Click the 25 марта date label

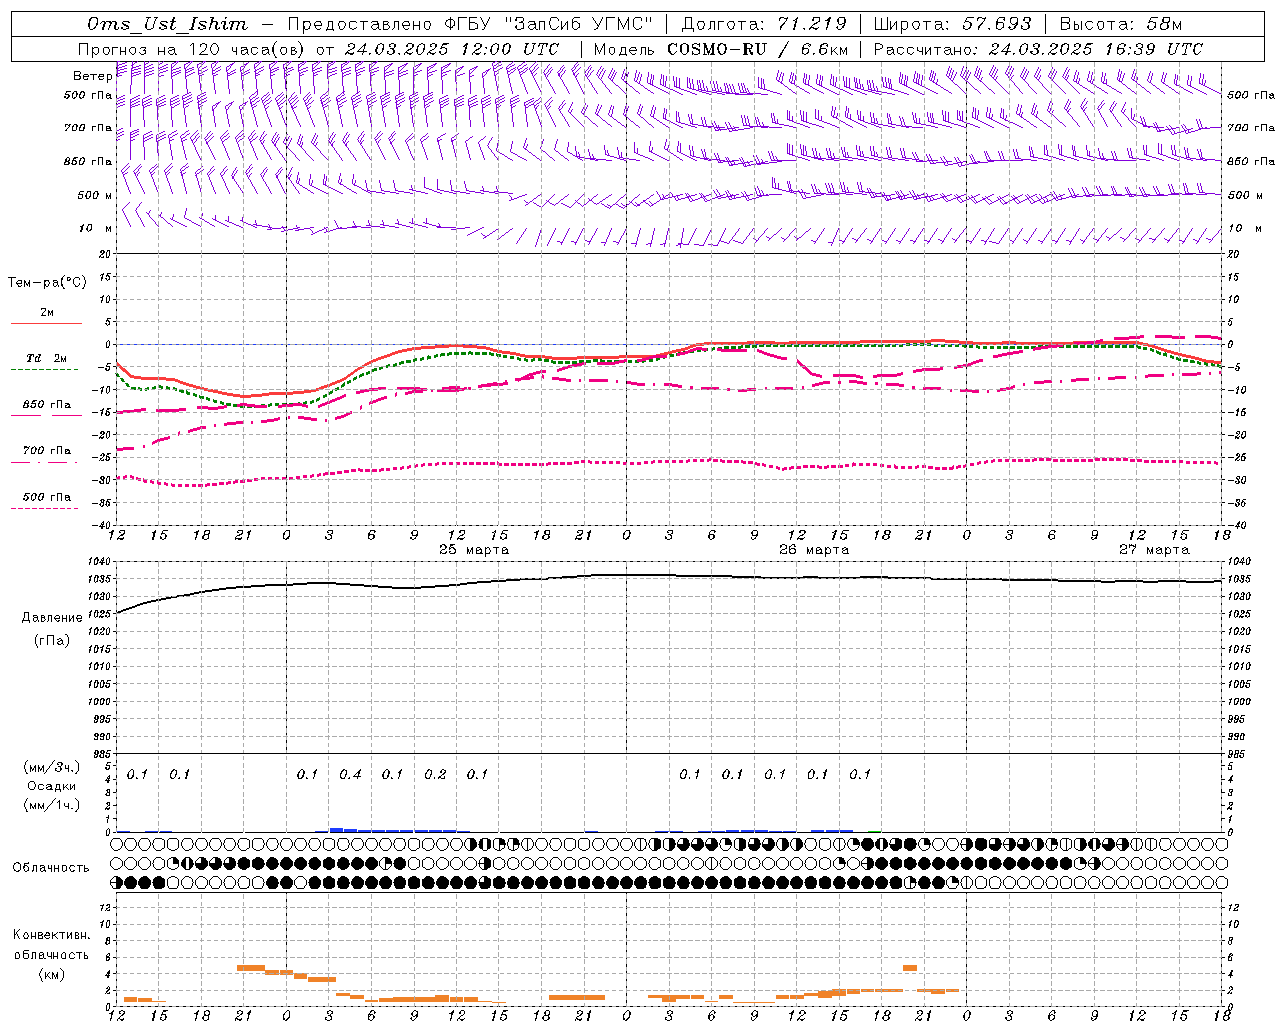pos(474,550)
